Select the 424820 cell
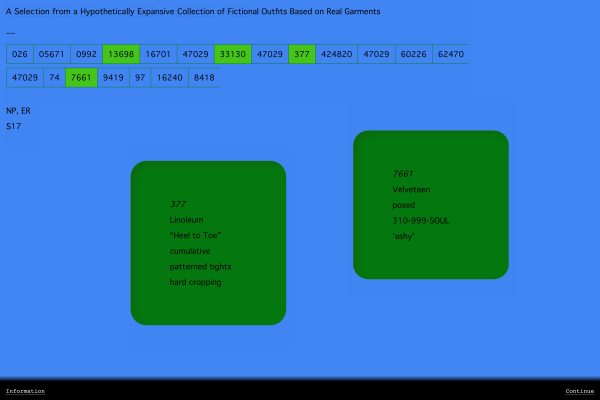This screenshot has height=400, width=600. (x=336, y=54)
